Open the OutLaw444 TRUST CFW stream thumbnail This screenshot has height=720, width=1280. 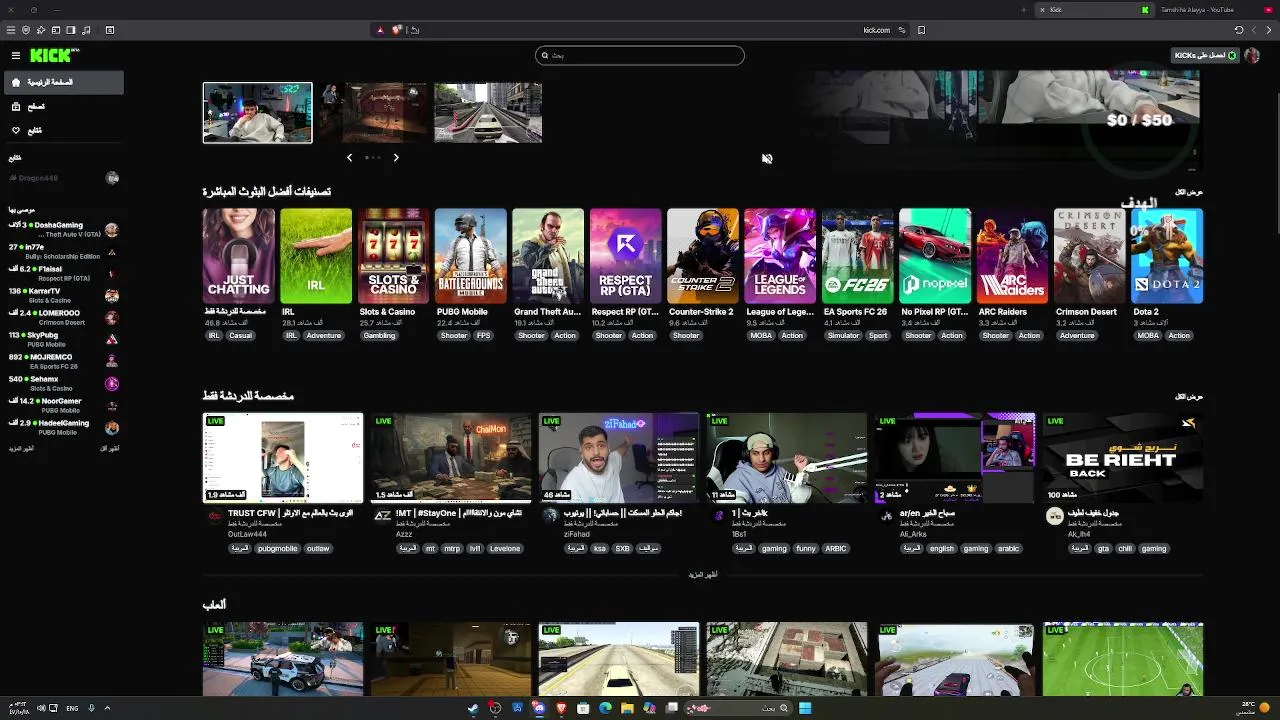pos(283,457)
